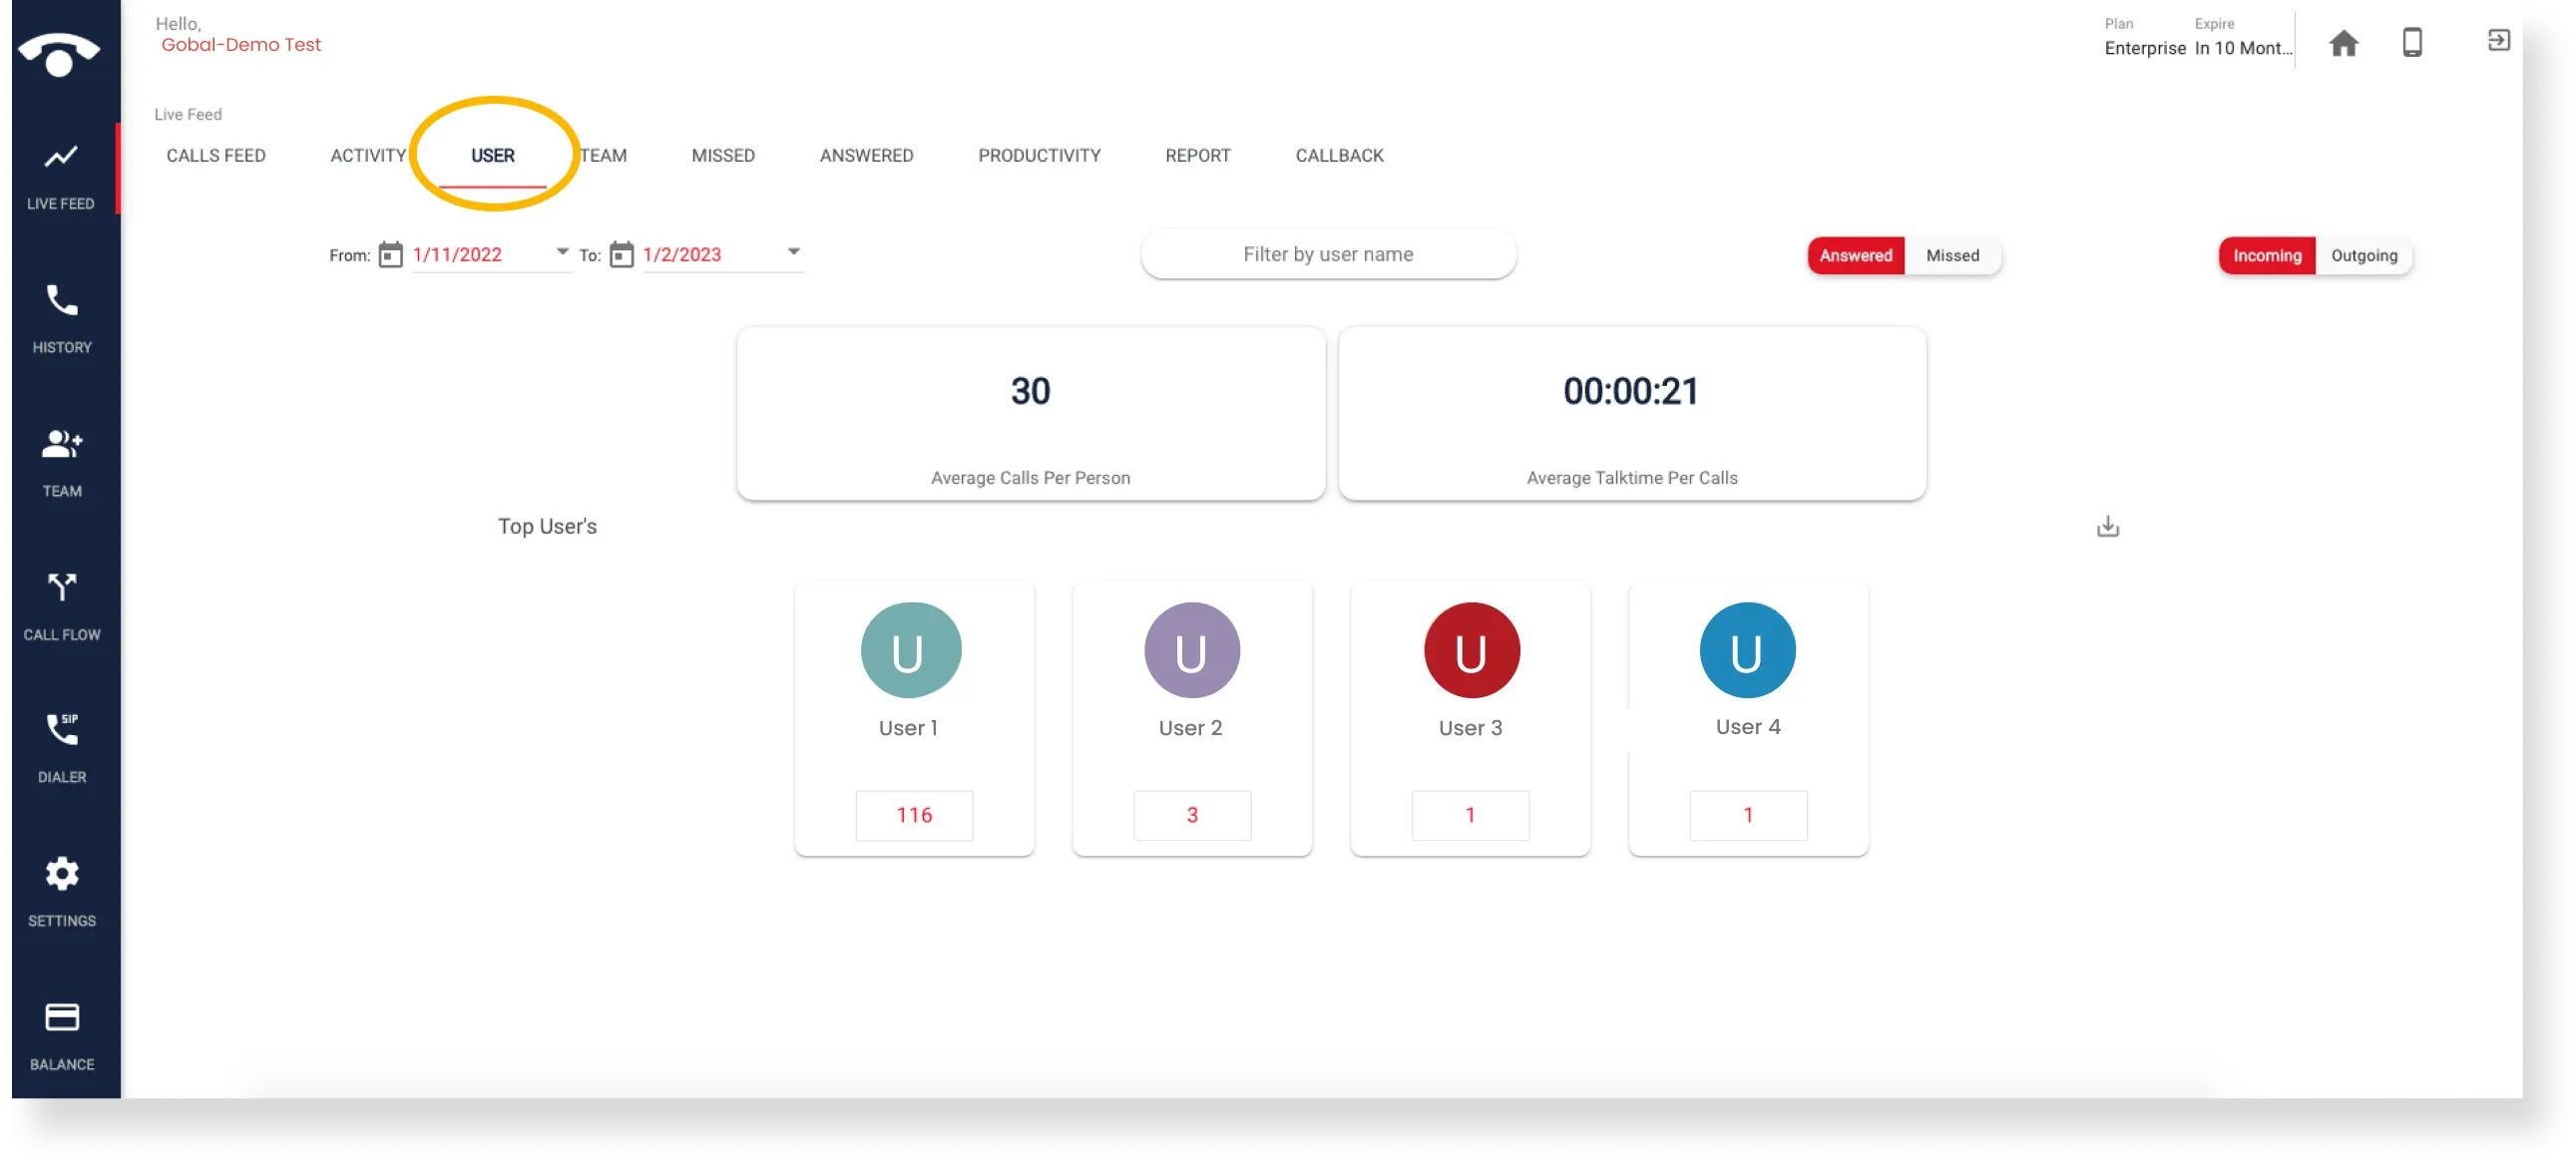This screenshot has height=1164, width=2576.
Task: Expand the To date dropdown
Action: click(793, 251)
